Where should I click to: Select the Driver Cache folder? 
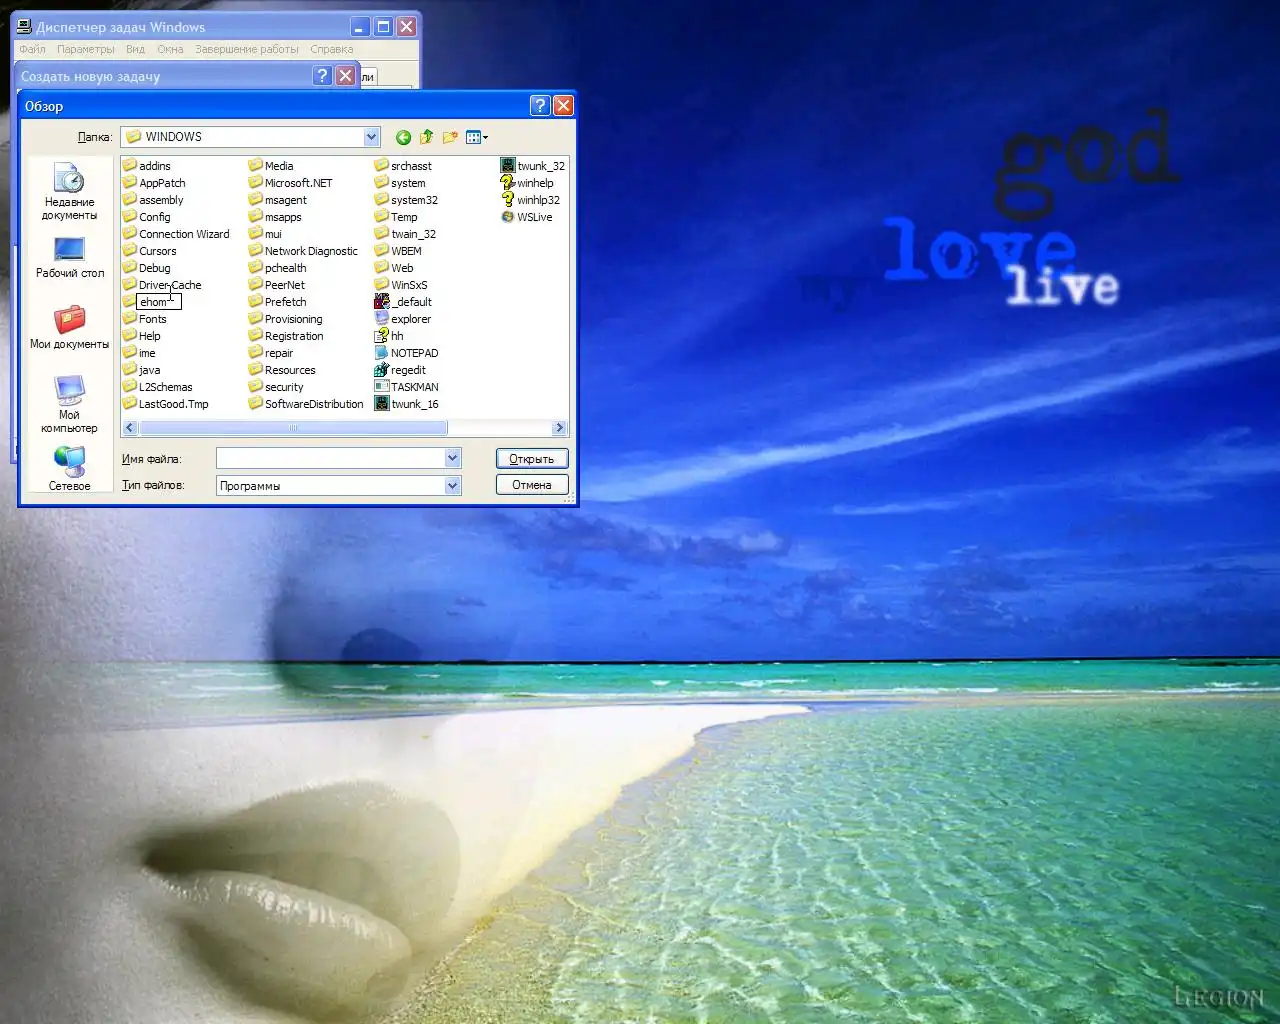162,285
